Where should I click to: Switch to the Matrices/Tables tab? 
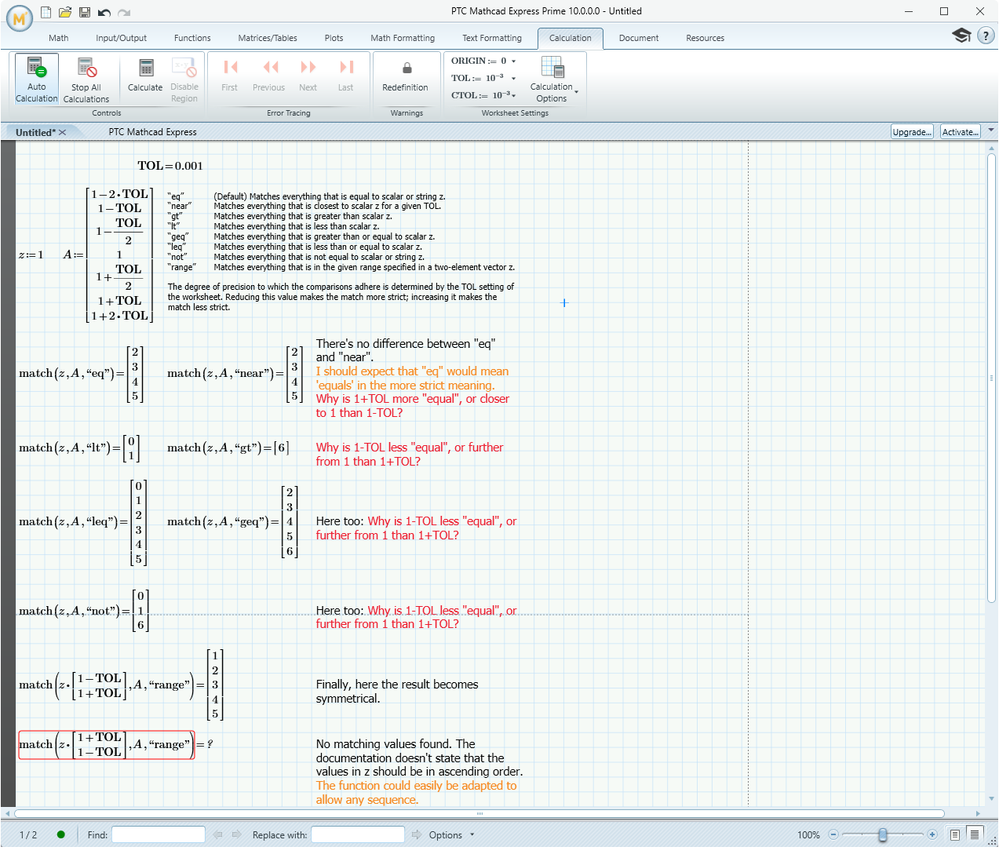click(267, 38)
